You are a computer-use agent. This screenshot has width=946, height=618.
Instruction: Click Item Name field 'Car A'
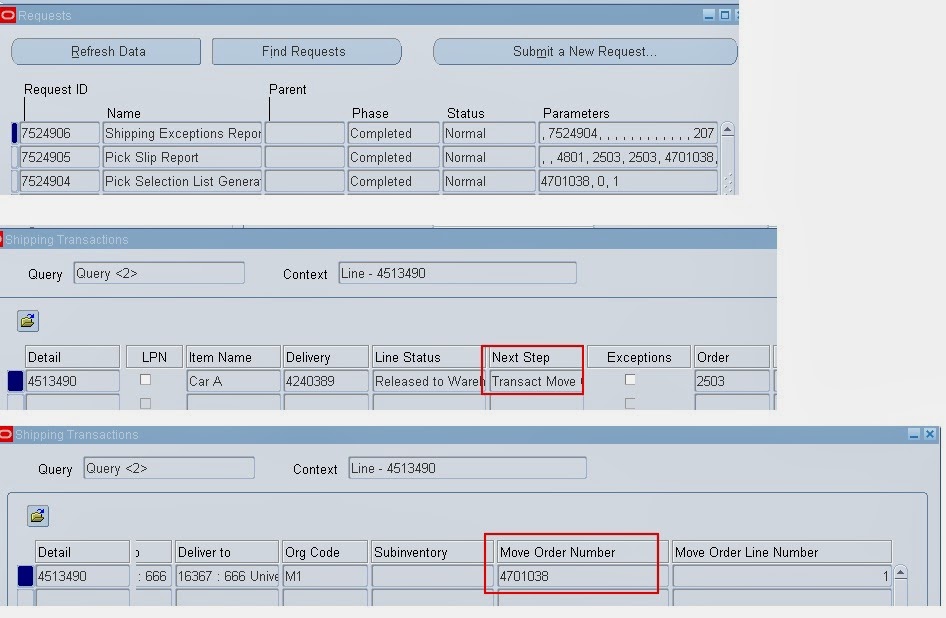point(233,381)
